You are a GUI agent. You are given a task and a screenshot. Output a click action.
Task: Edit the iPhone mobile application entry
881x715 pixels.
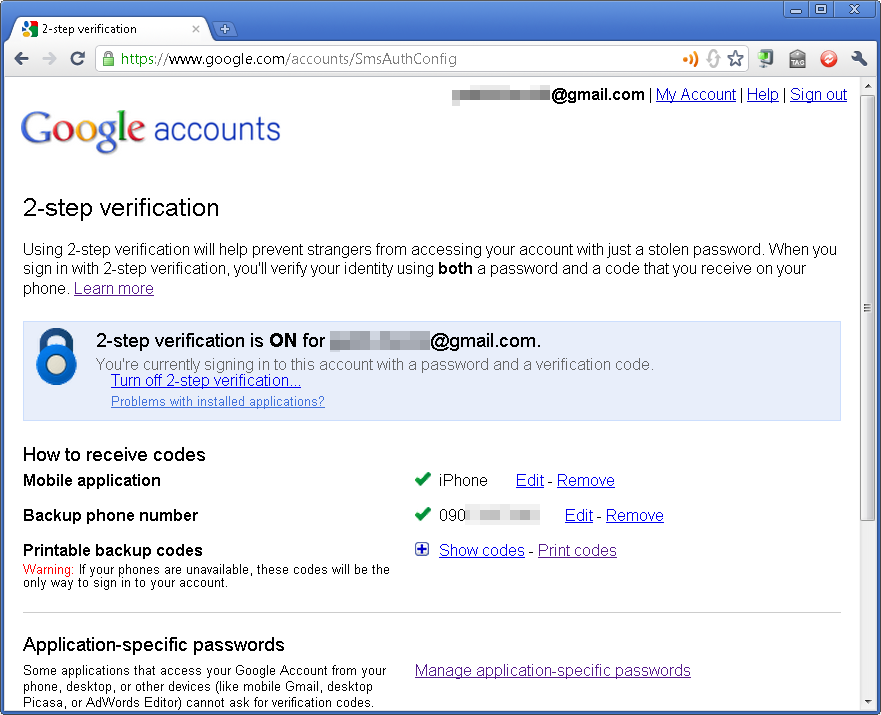click(x=530, y=480)
